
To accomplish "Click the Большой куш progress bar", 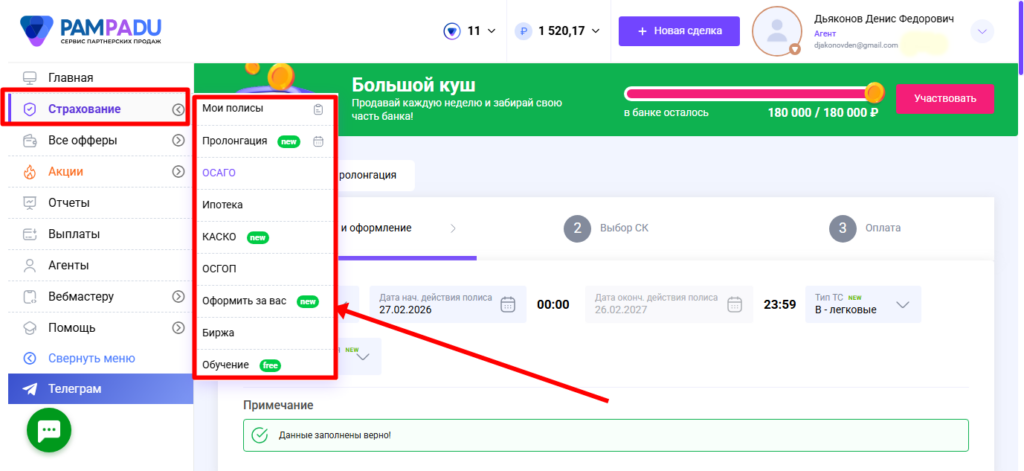I will [752, 93].
